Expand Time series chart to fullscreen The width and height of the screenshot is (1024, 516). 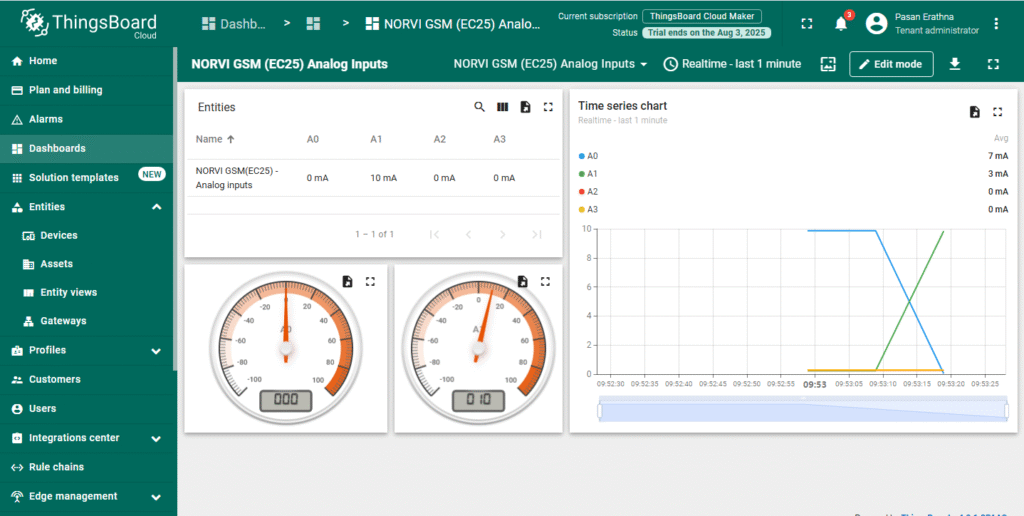point(997,112)
